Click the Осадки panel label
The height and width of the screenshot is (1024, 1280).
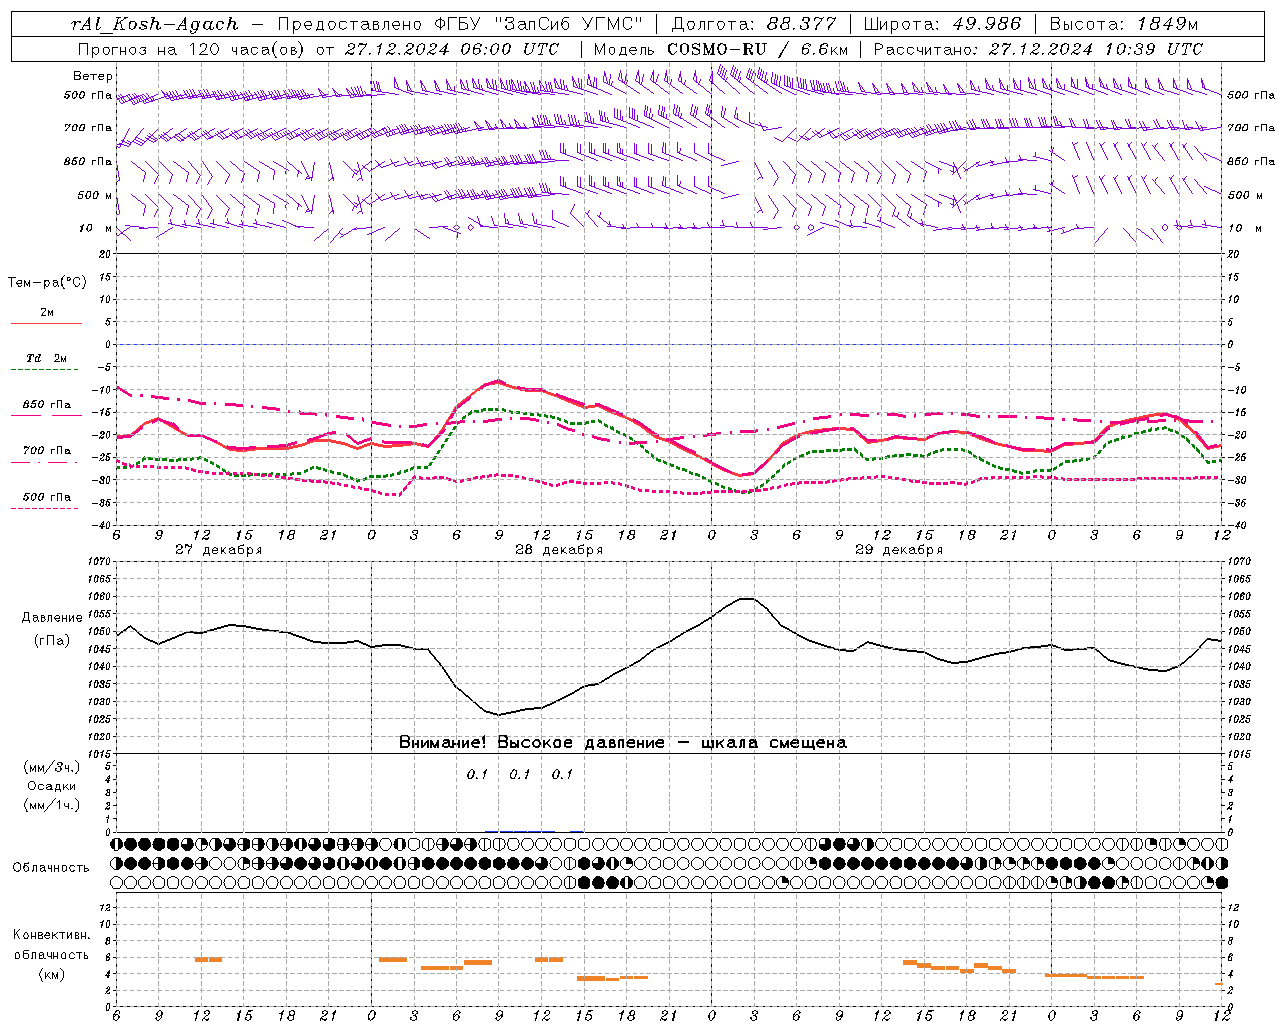click(x=51, y=786)
